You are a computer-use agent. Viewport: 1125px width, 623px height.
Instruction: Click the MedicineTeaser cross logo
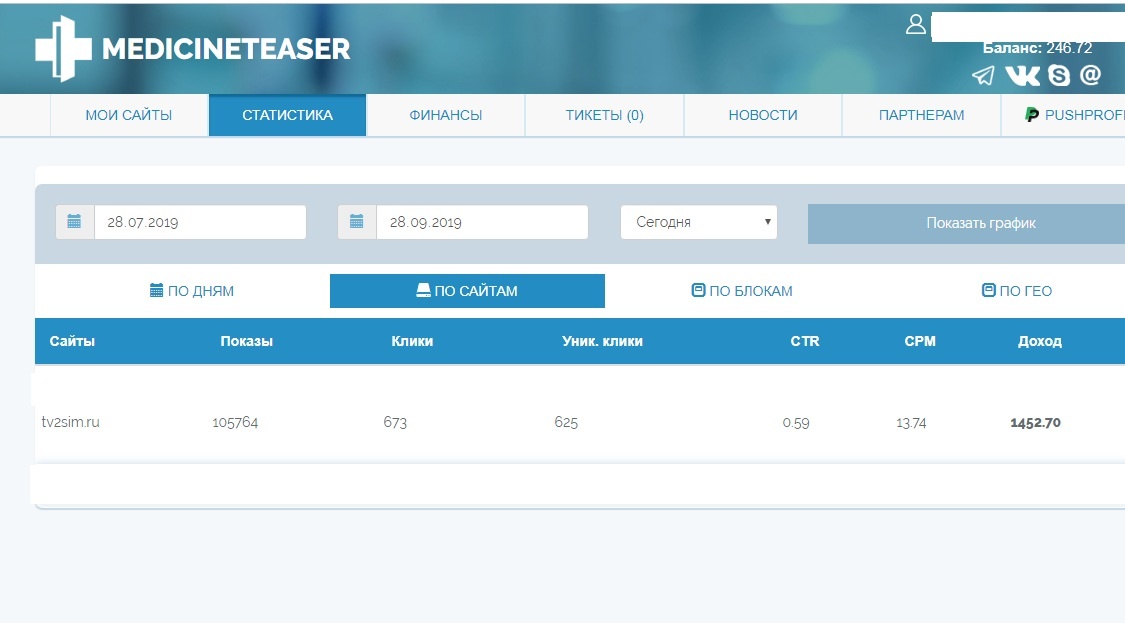(63, 49)
